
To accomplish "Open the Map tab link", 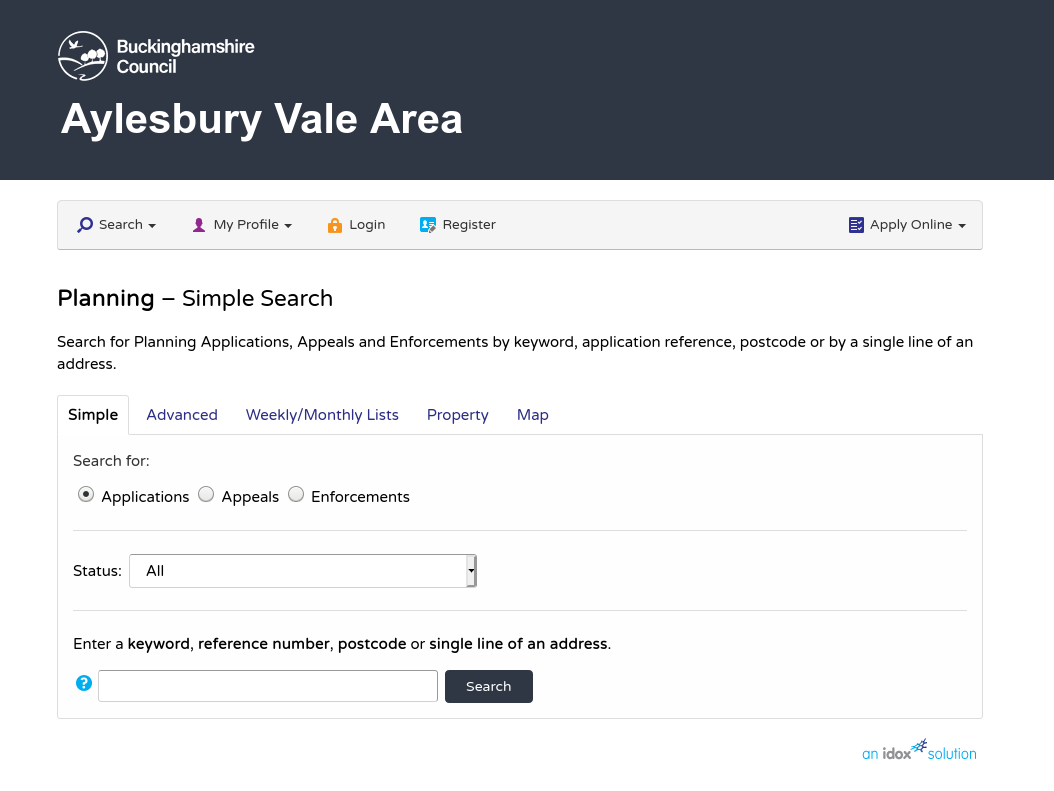I will (x=532, y=415).
